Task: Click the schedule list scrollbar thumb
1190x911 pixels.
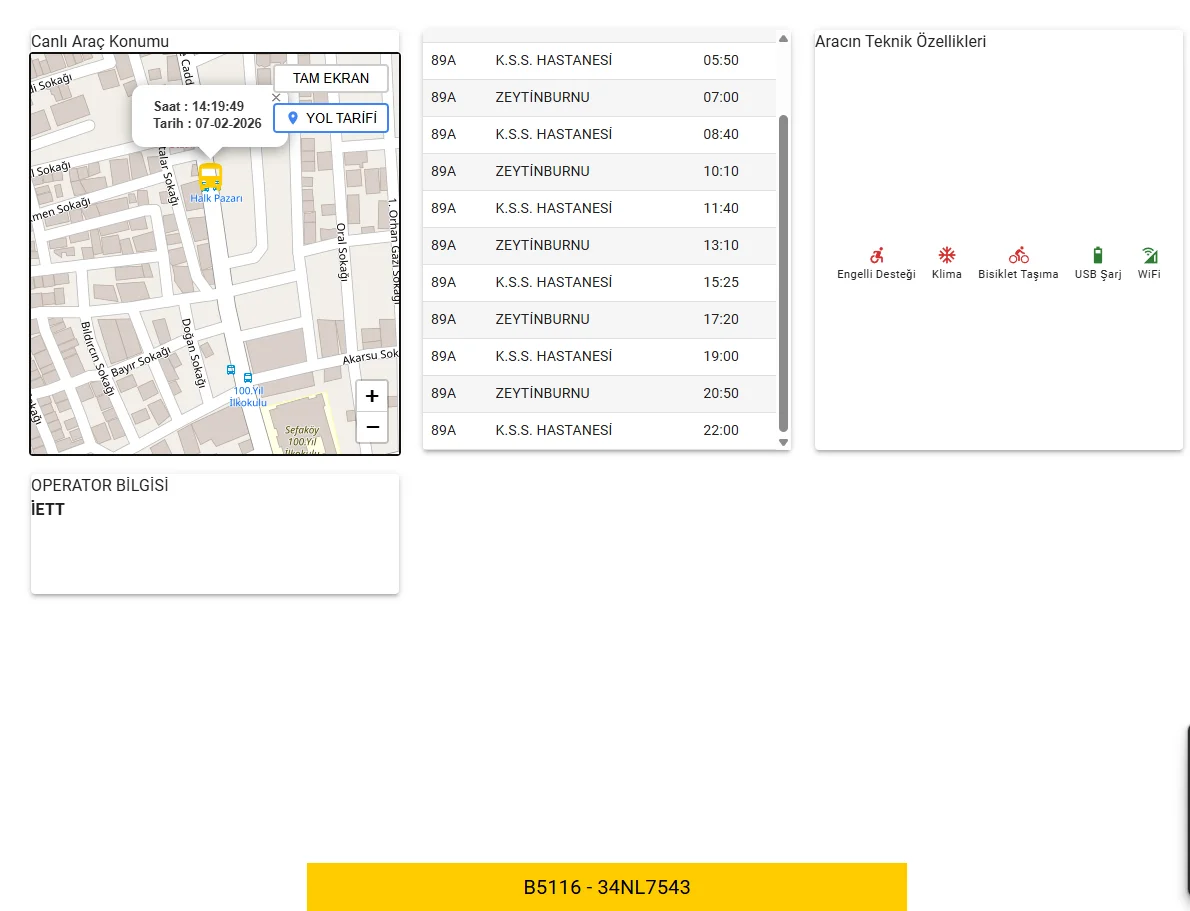Action: [783, 270]
